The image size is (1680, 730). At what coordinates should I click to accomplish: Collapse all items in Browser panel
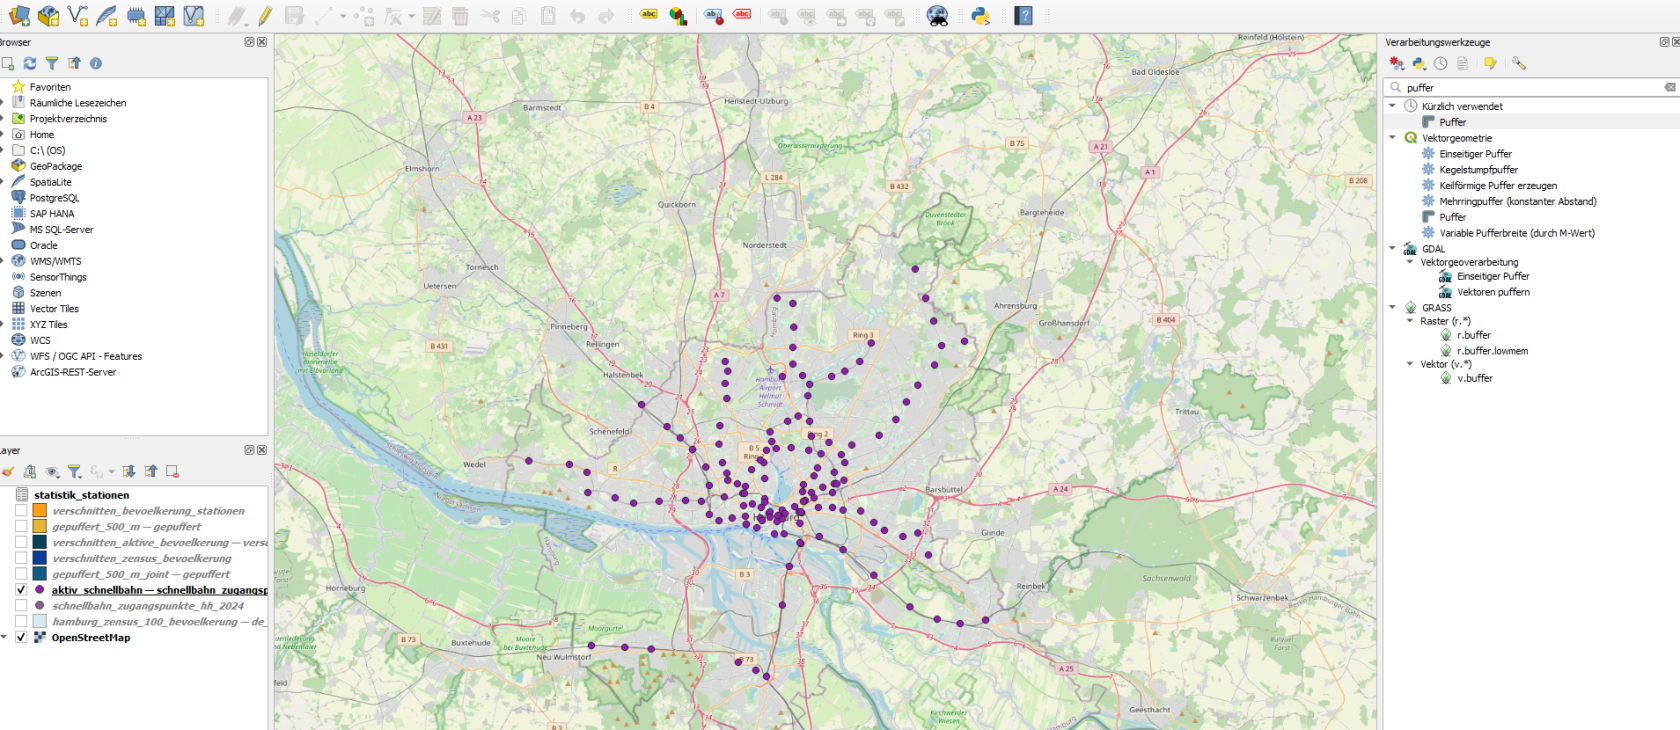tap(74, 63)
